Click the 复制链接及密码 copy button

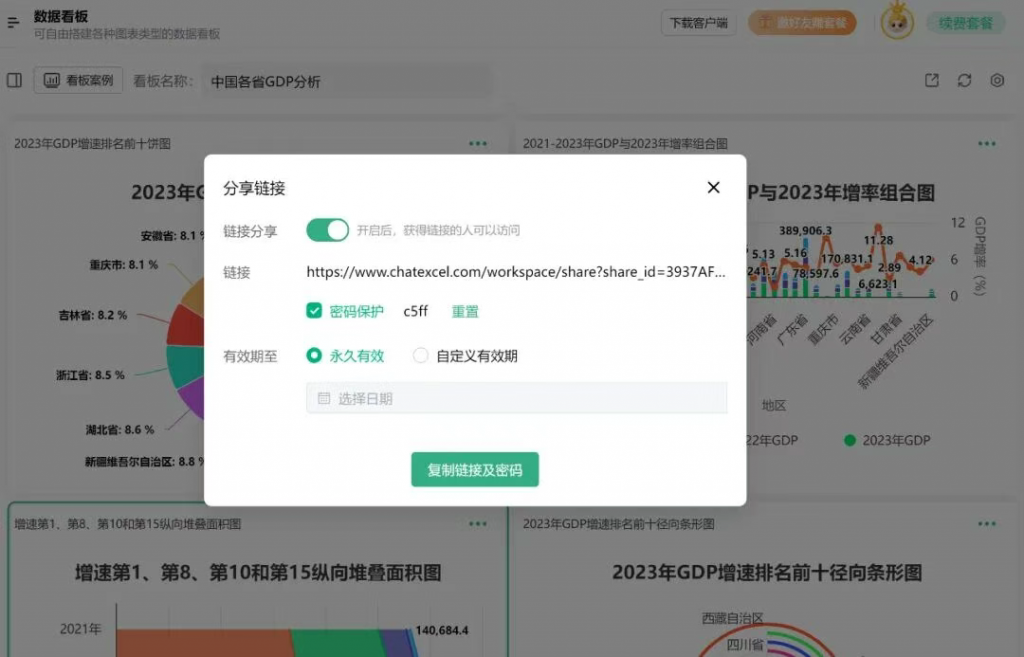click(x=475, y=469)
